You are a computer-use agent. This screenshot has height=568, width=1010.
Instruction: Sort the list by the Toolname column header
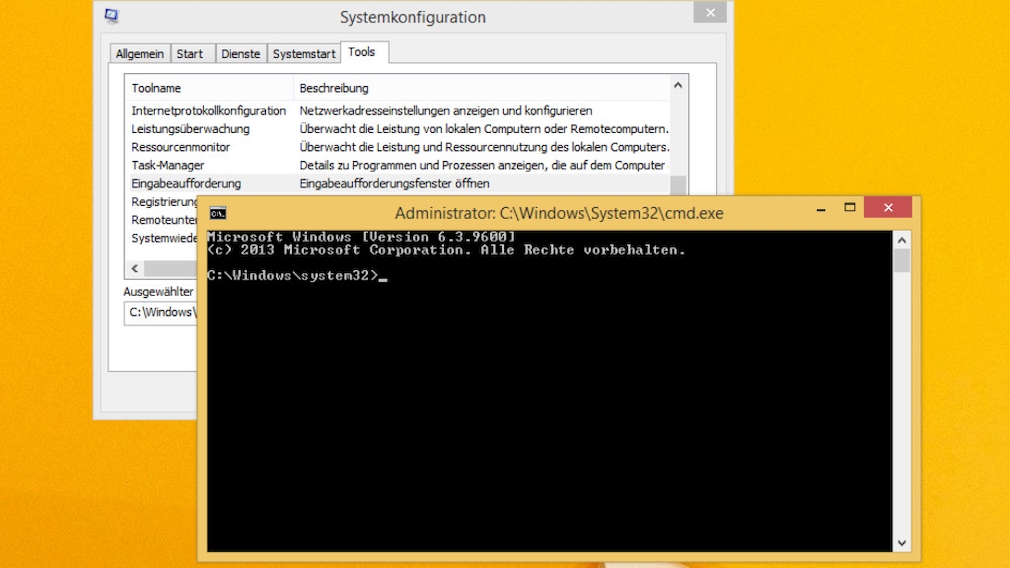point(209,88)
